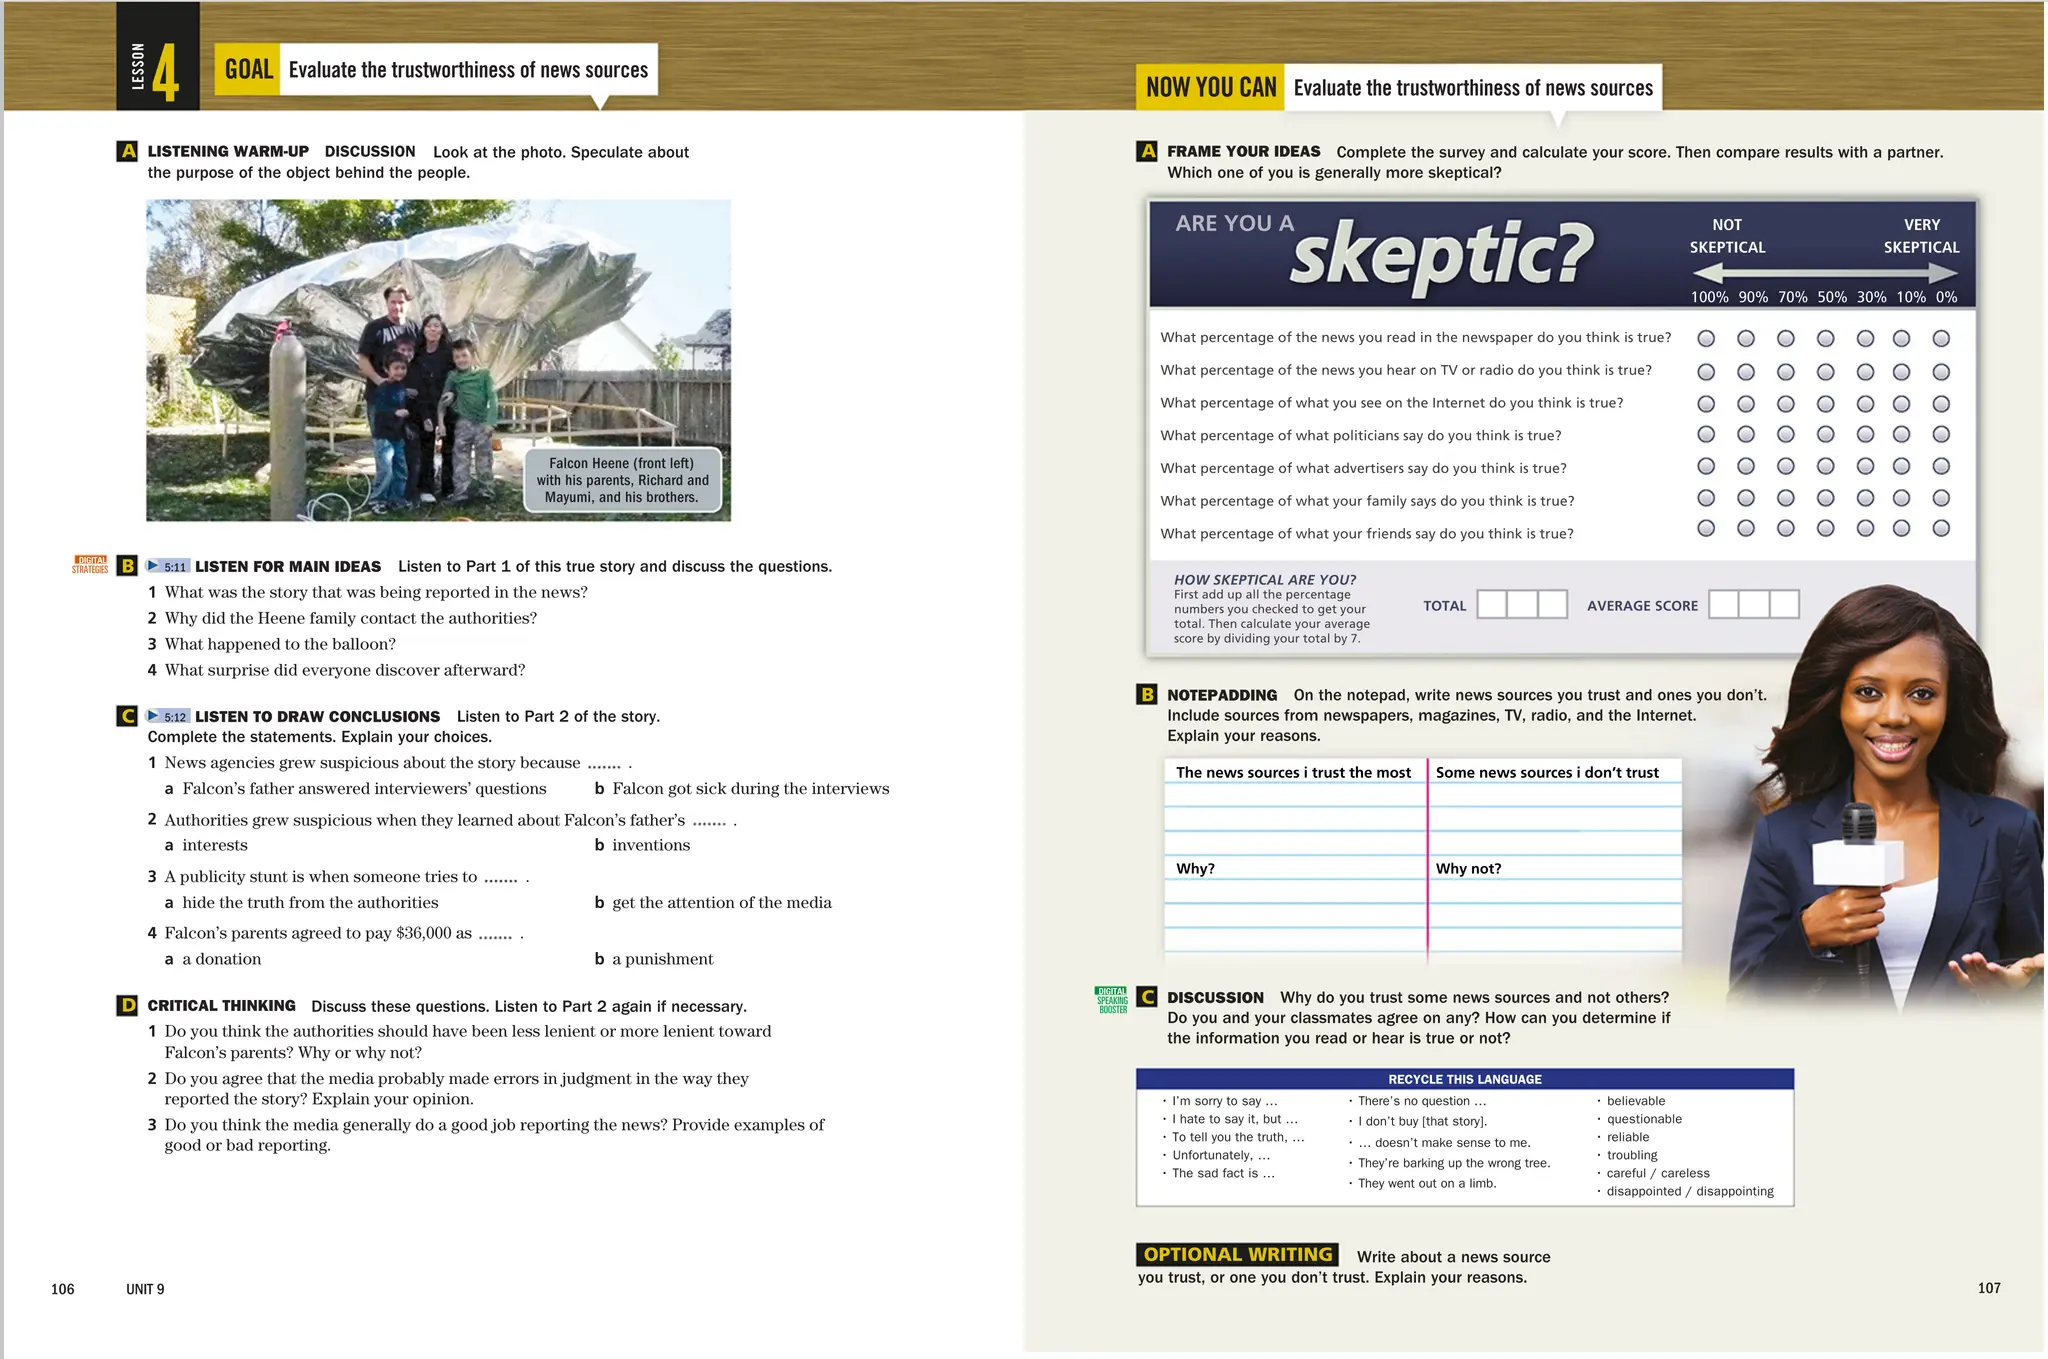The height and width of the screenshot is (1359, 2048).
Task: Select 50% for what advertisers say question
Action: (x=1825, y=467)
